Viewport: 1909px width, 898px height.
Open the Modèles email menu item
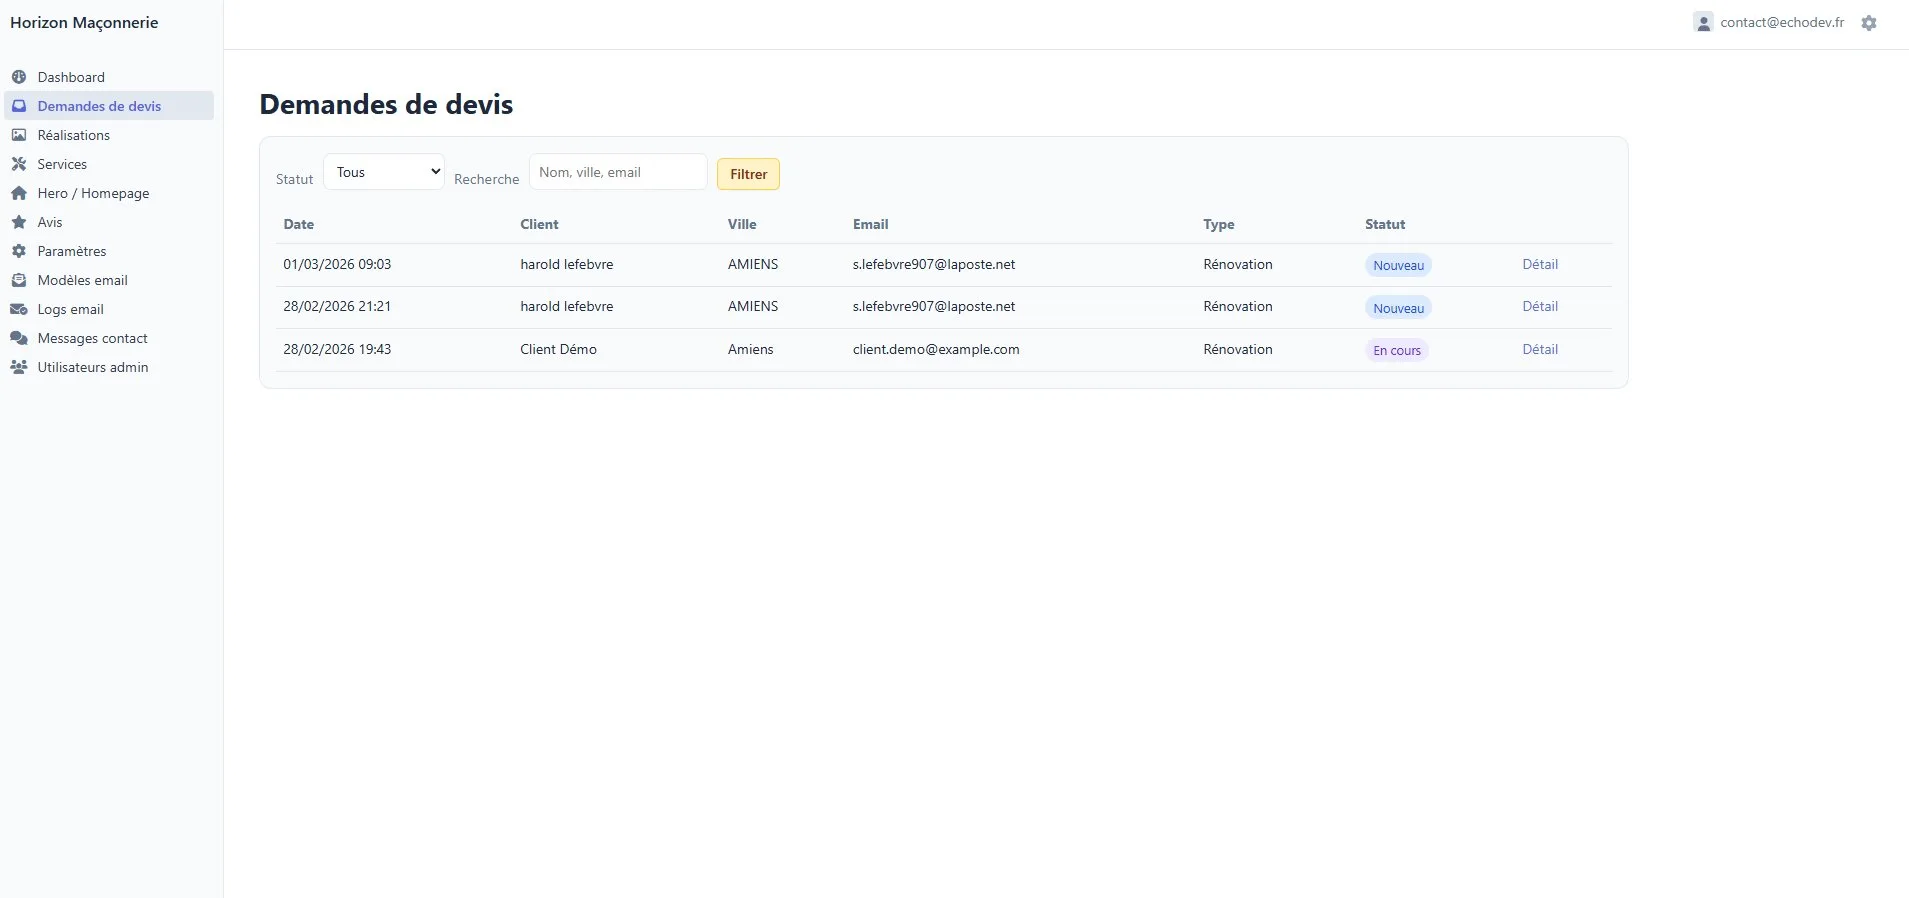tap(82, 280)
